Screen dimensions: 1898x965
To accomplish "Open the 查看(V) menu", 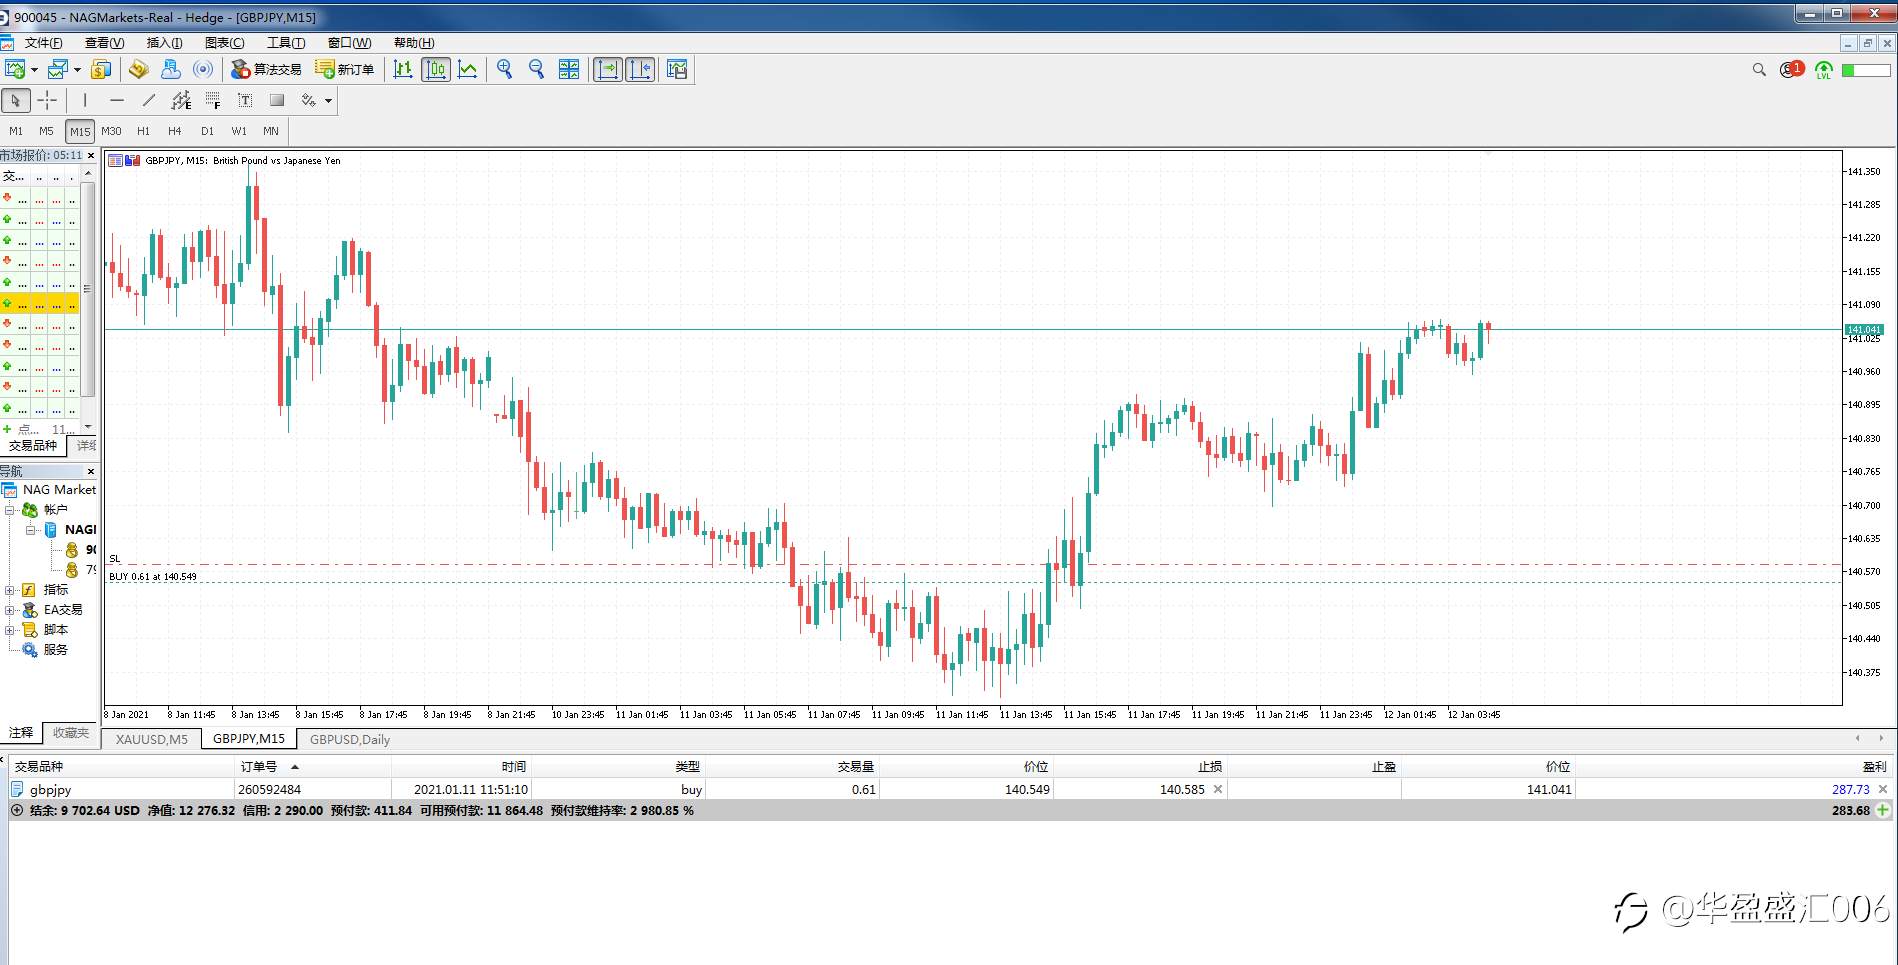I will tap(104, 43).
